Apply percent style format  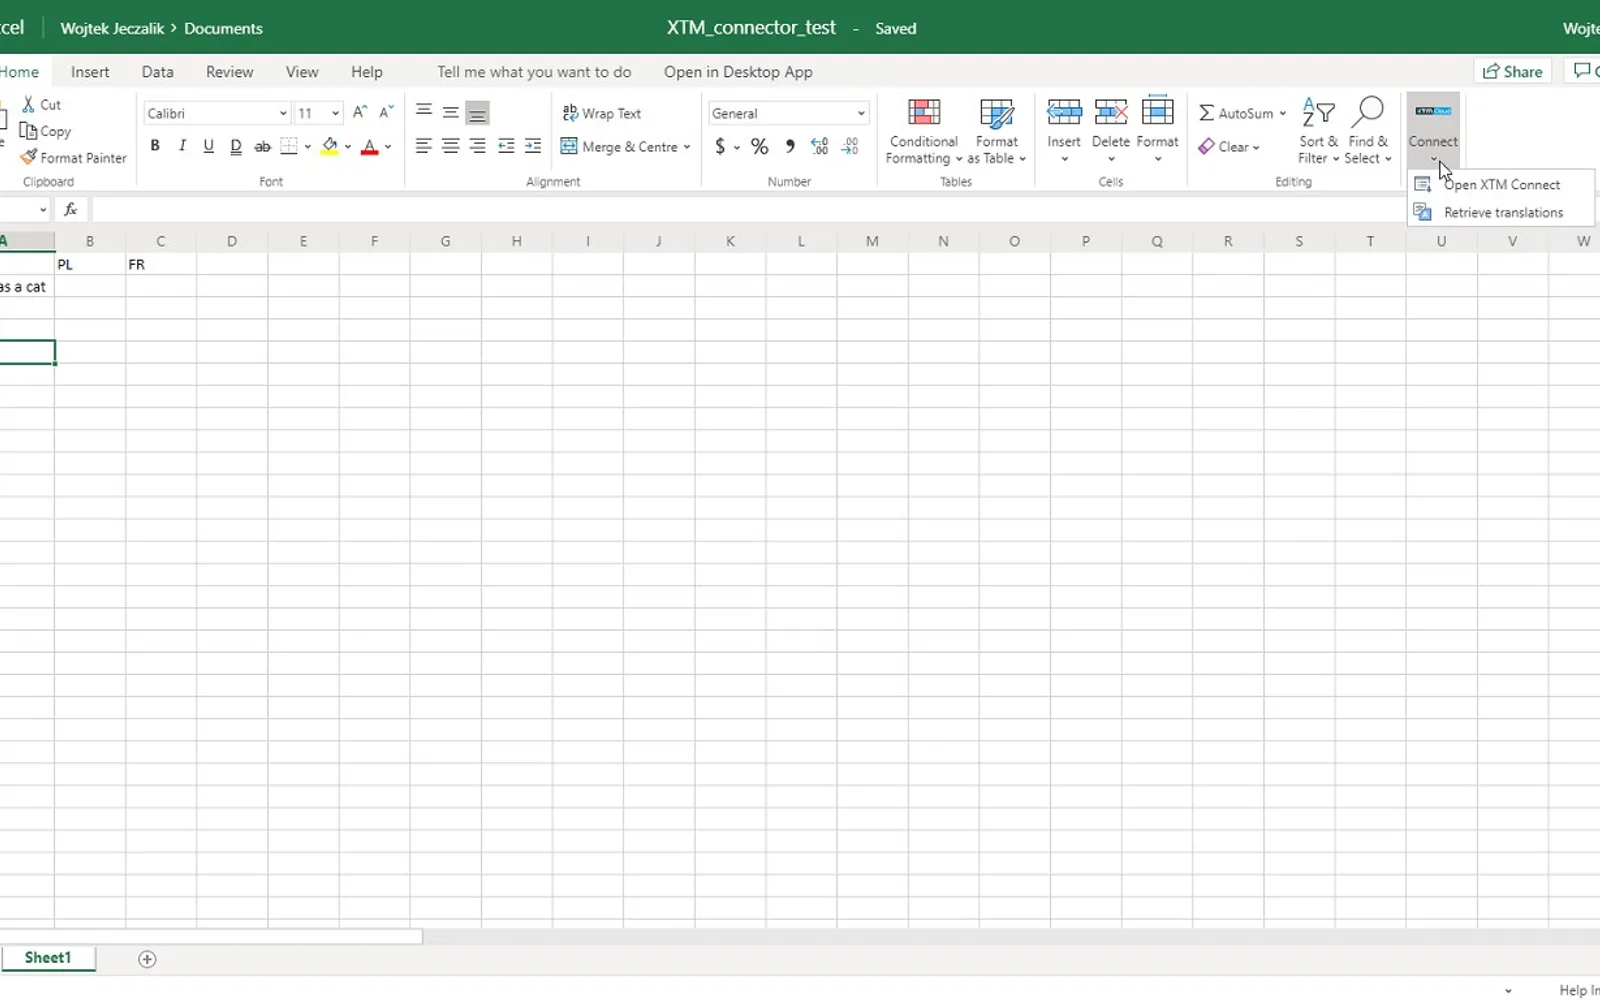pyautogui.click(x=760, y=147)
